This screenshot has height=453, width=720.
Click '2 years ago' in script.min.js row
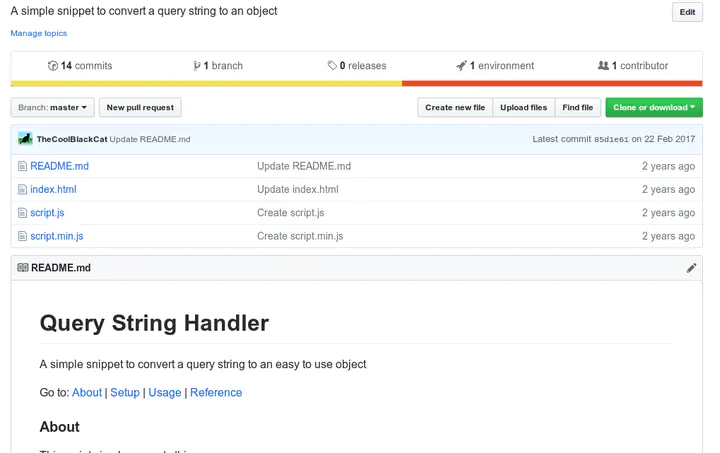click(668, 236)
